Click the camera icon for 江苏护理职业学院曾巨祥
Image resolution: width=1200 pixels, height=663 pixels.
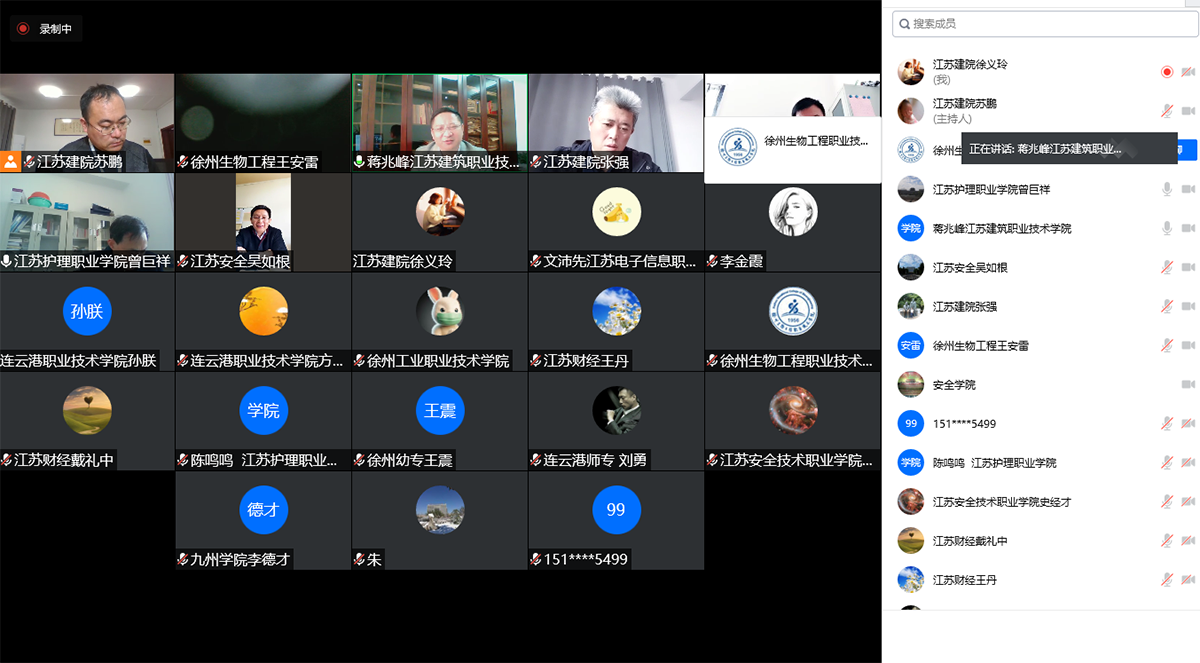(x=1188, y=189)
